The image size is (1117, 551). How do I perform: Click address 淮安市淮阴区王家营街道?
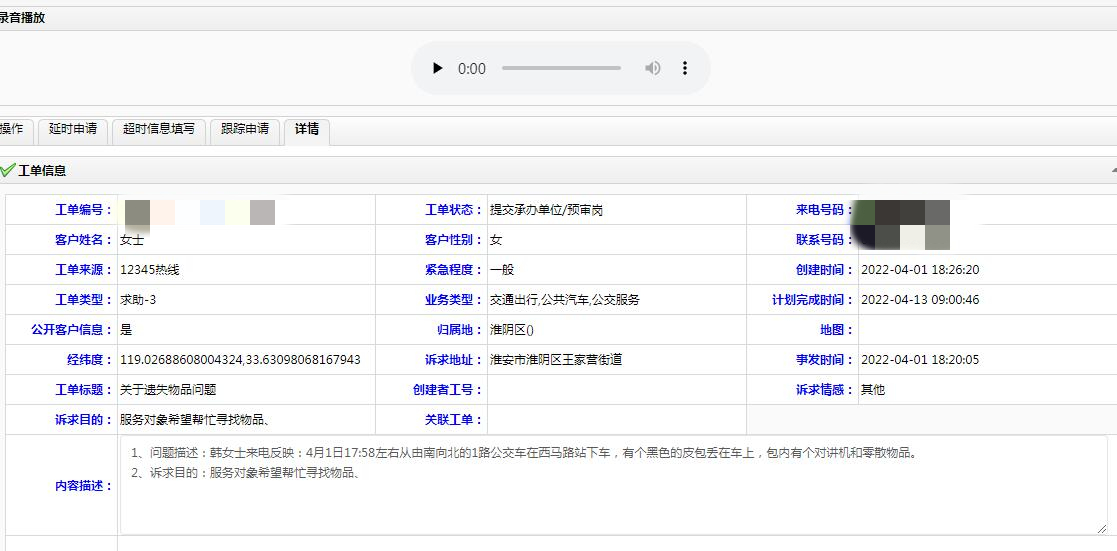(556, 360)
